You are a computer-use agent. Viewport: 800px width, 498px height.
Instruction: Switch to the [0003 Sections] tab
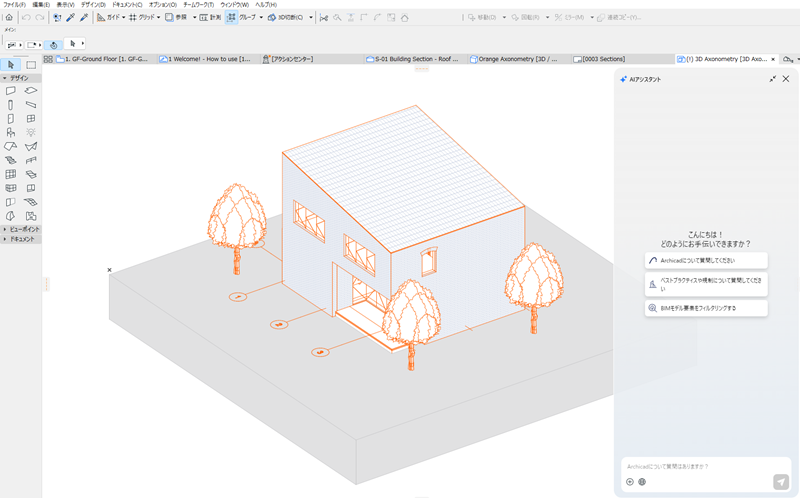tap(621, 59)
